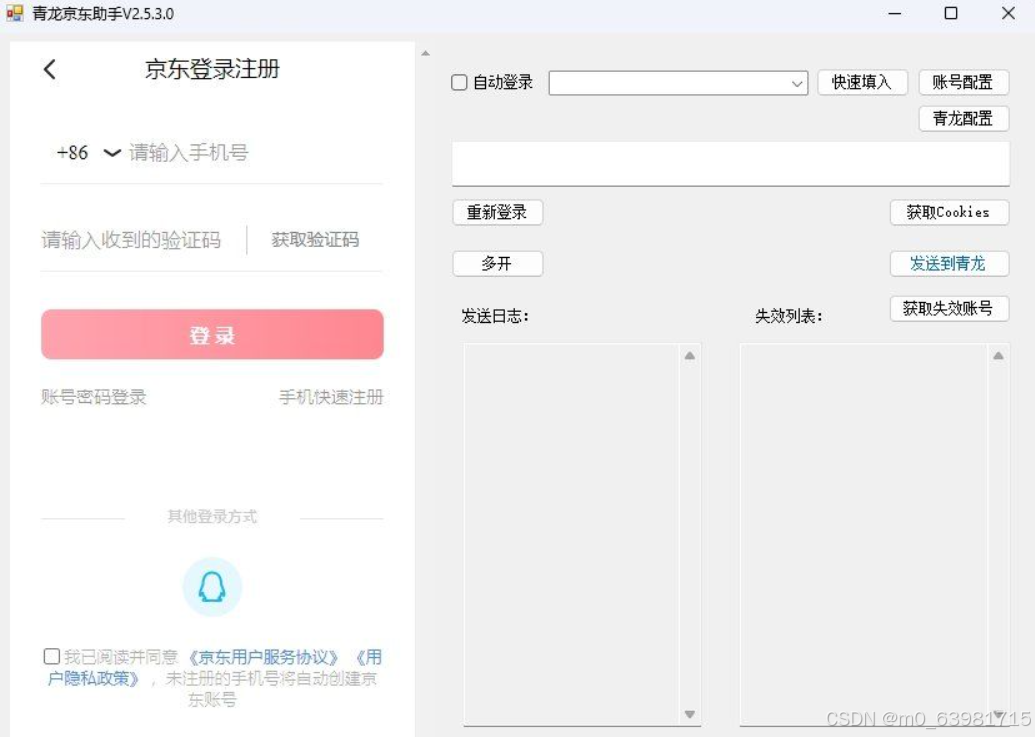
Task: Click the 京东登录注册 heading
Action: pyautogui.click(x=212, y=69)
